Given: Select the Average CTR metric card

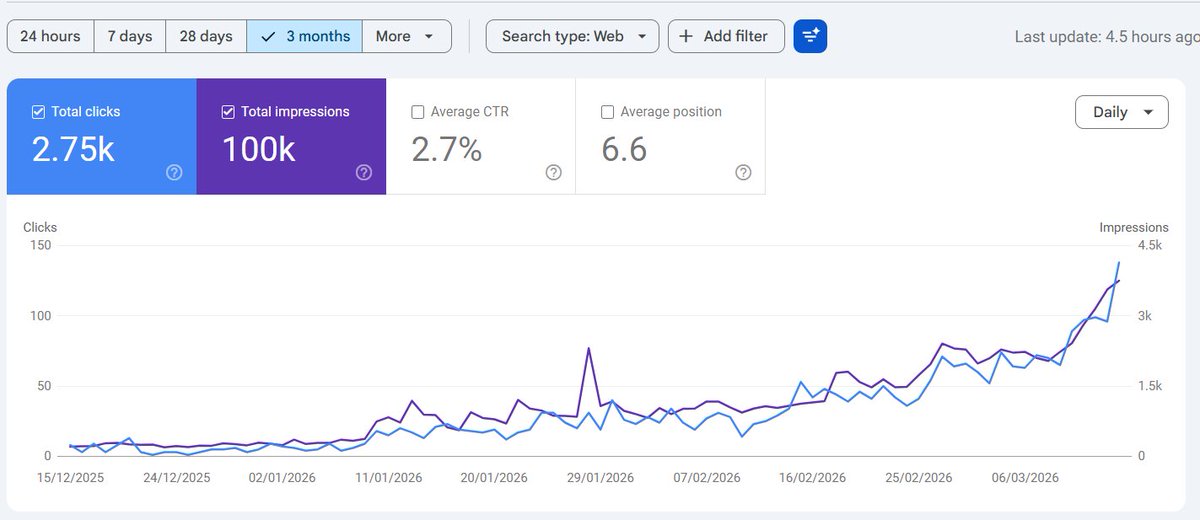Looking at the screenshot, I should [481, 136].
